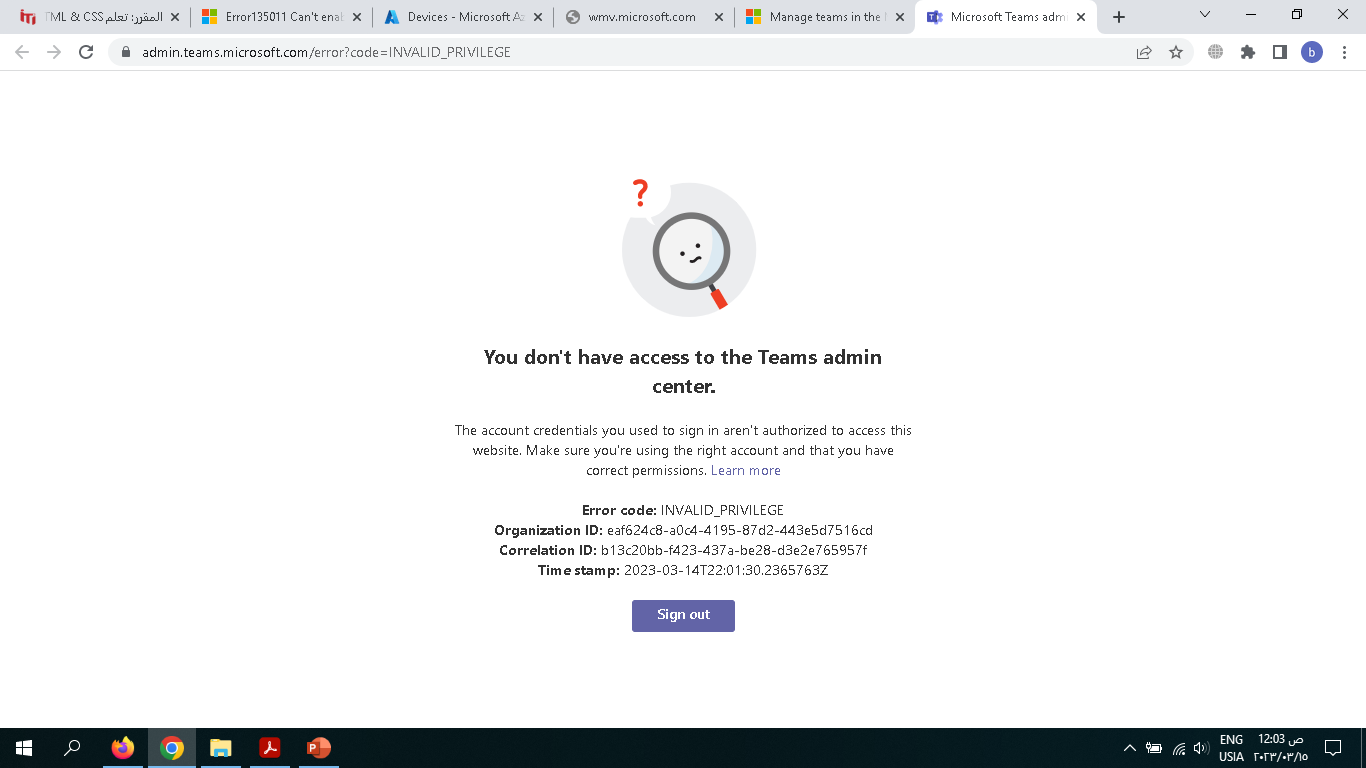Bookmark this page with the star icon
Screen dimensions: 1366x768
pyautogui.click(x=1176, y=52)
